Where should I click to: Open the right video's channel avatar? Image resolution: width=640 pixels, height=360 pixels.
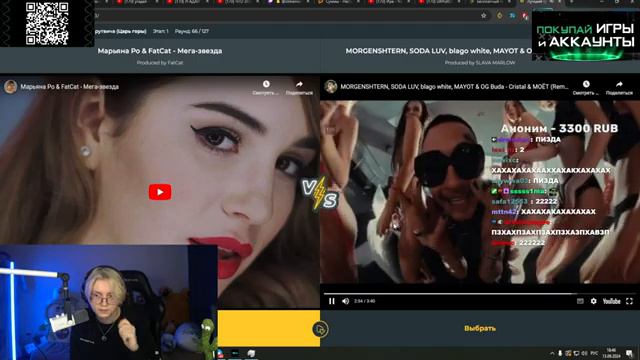331,87
